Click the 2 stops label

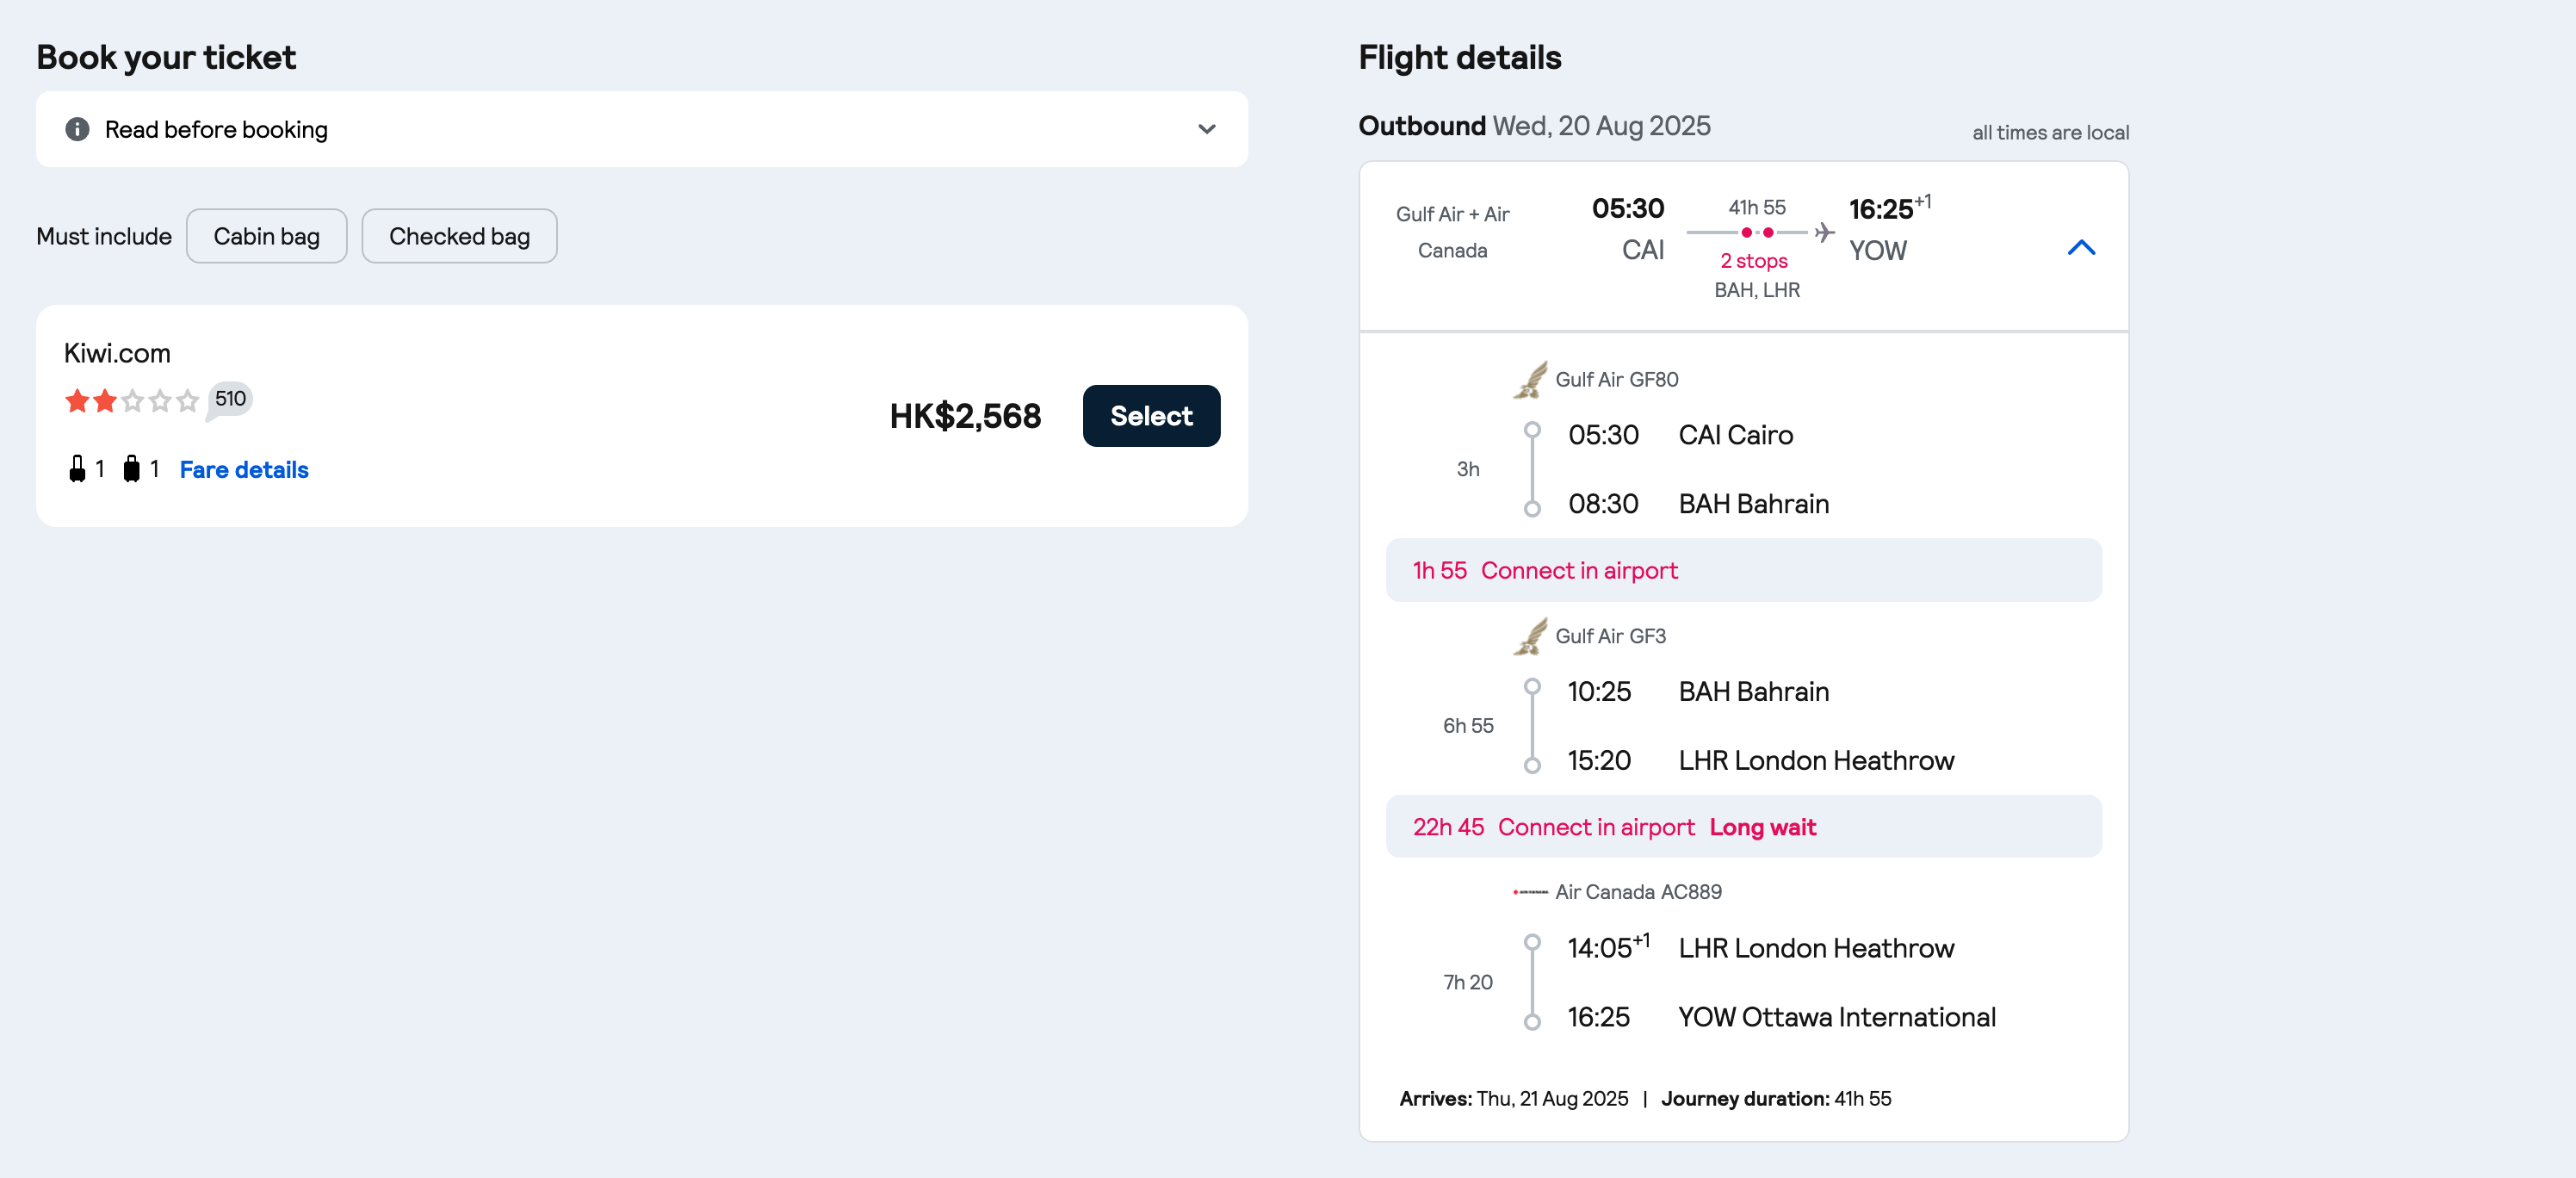point(1753,260)
